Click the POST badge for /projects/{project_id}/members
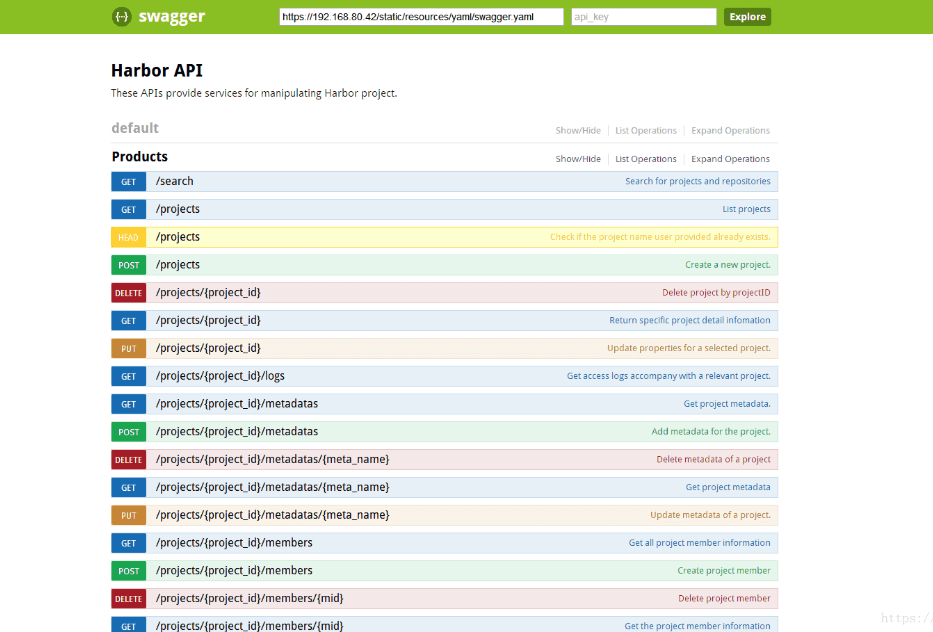 [x=129, y=571]
